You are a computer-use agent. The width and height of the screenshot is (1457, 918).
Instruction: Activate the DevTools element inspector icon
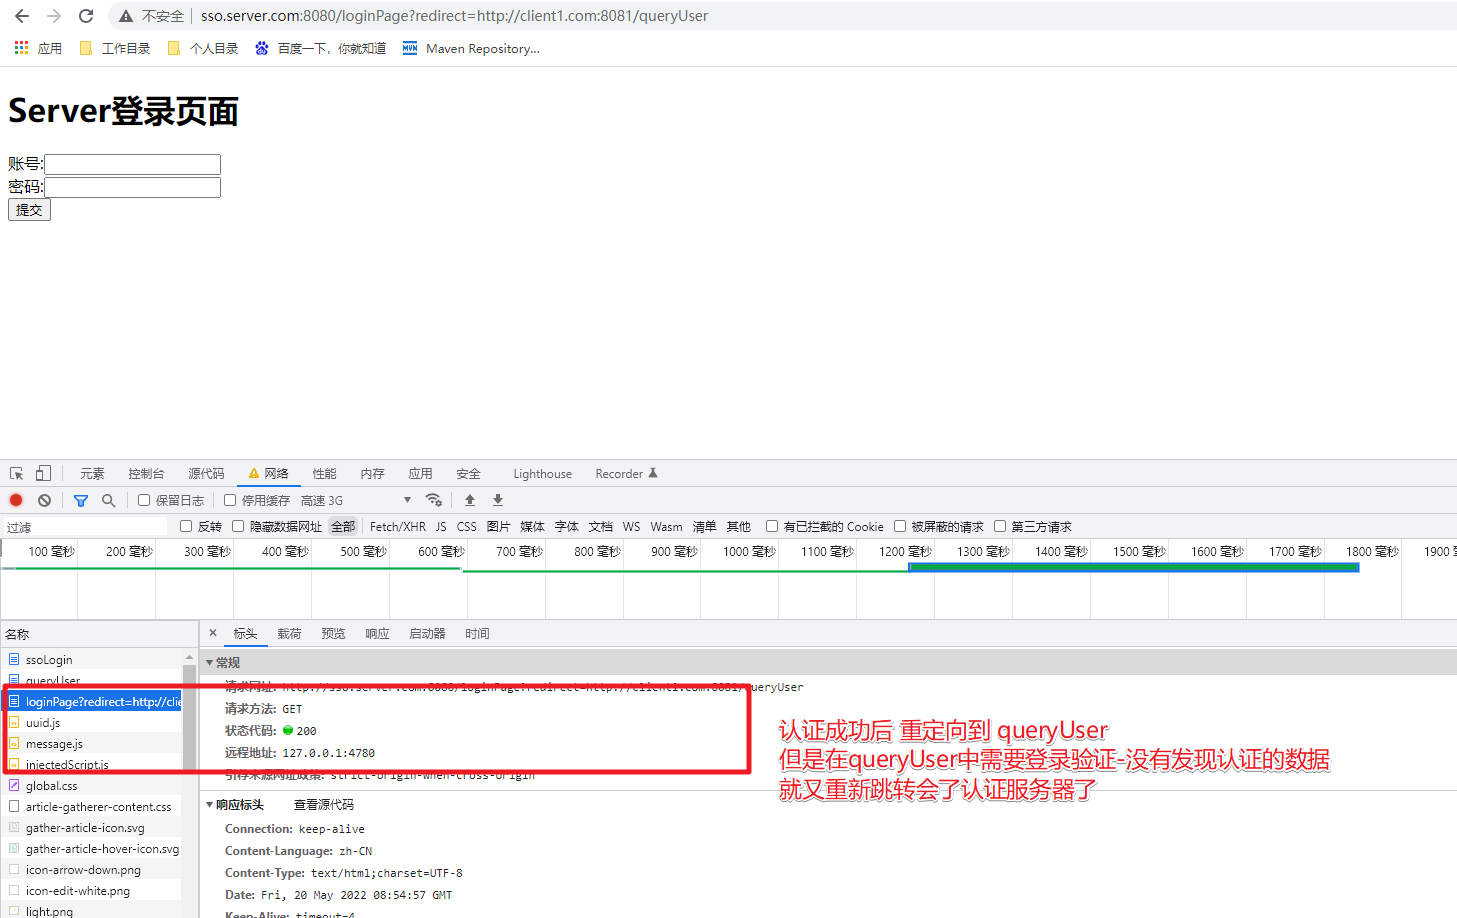pos(17,474)
